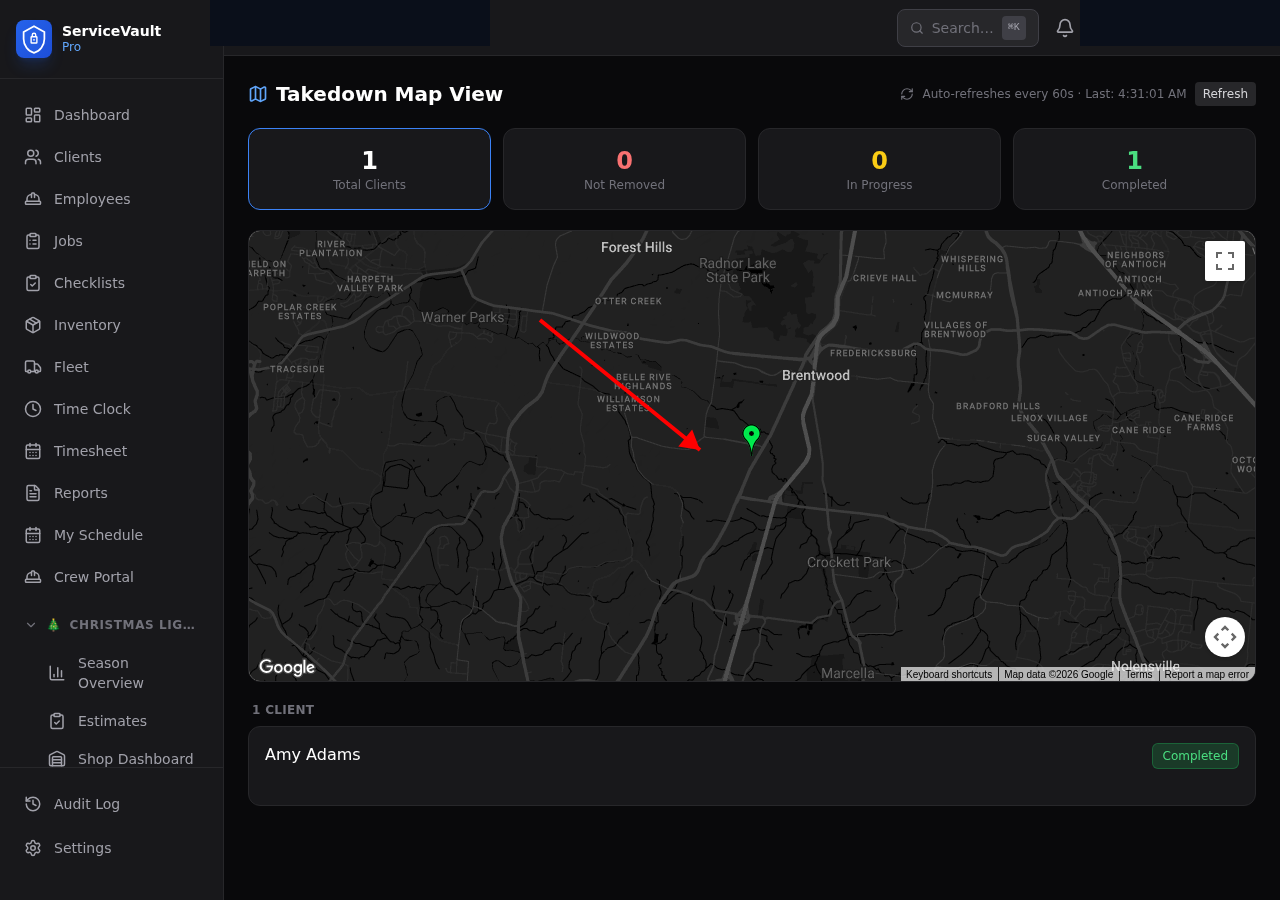Click Report a map error
The width and height of the screenshot is (1280, 900).
click(1207, 674)
